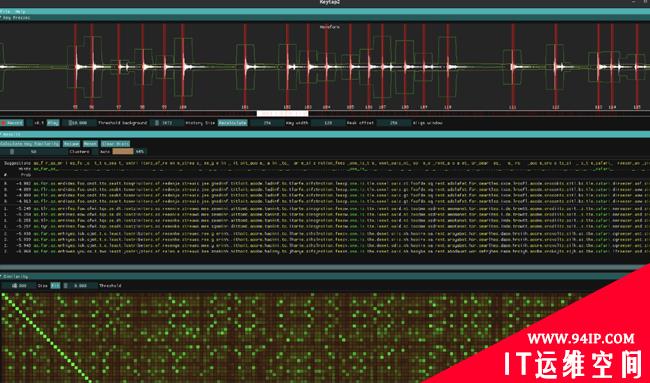650x383 pixels.
Task: Collapse the Results section header
Action: pos(325,134)
